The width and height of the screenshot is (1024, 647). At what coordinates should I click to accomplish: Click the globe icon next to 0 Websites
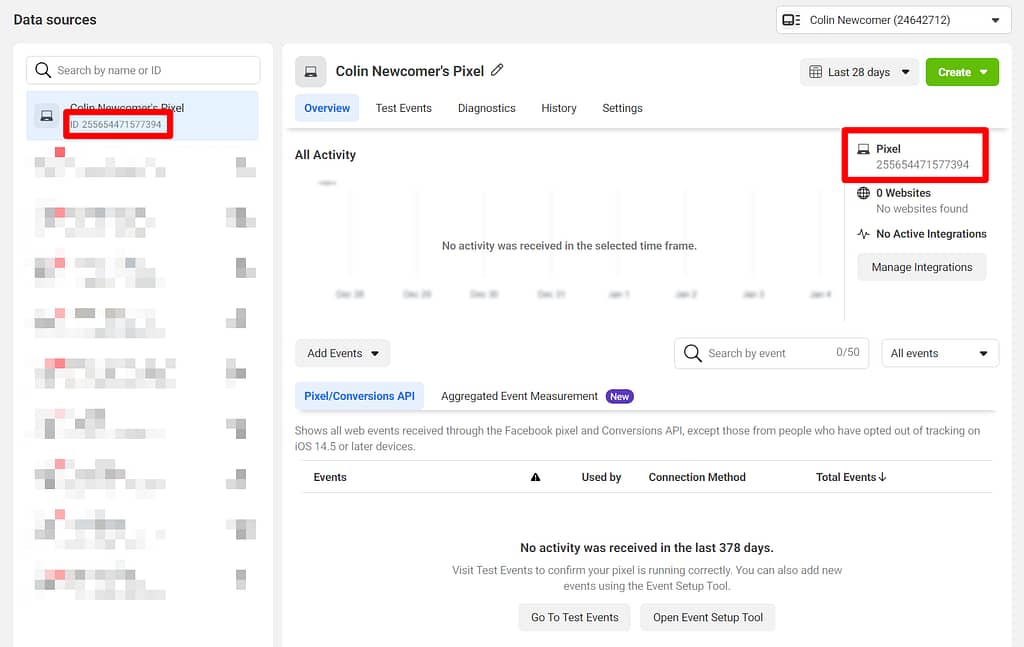(863, 193)
